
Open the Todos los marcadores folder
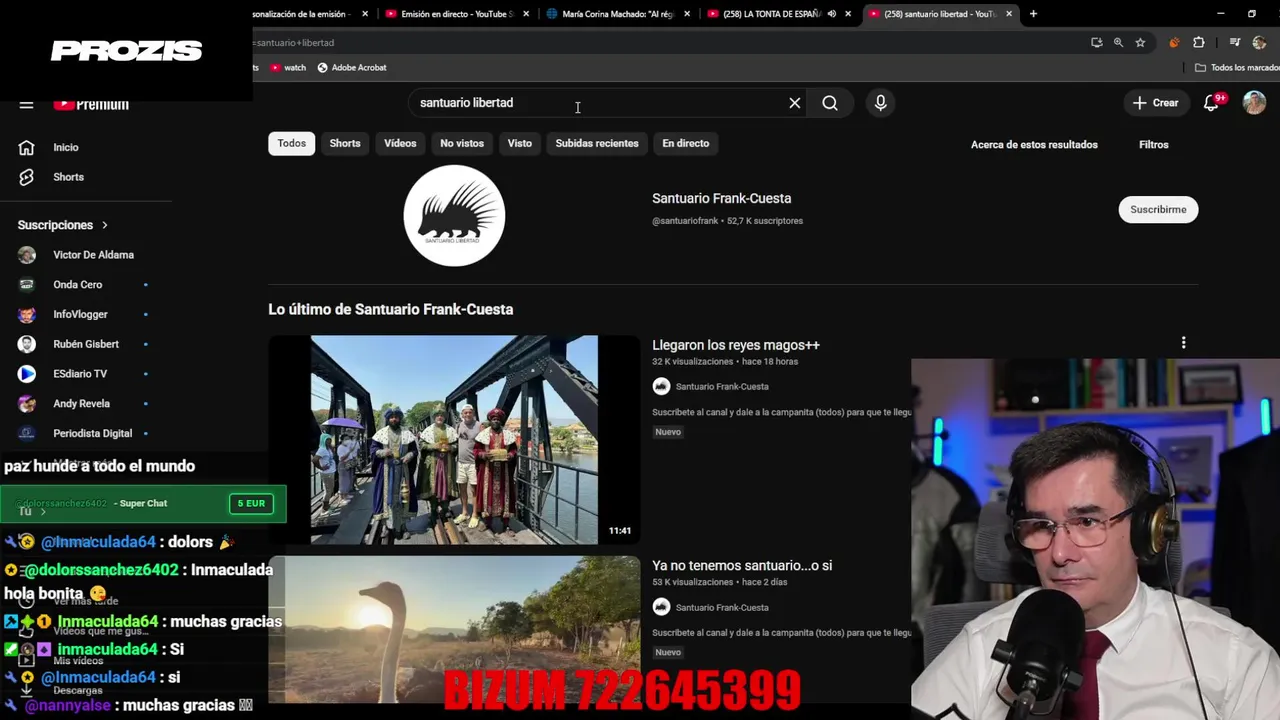pyautogui.click(x=1237, y=68)
